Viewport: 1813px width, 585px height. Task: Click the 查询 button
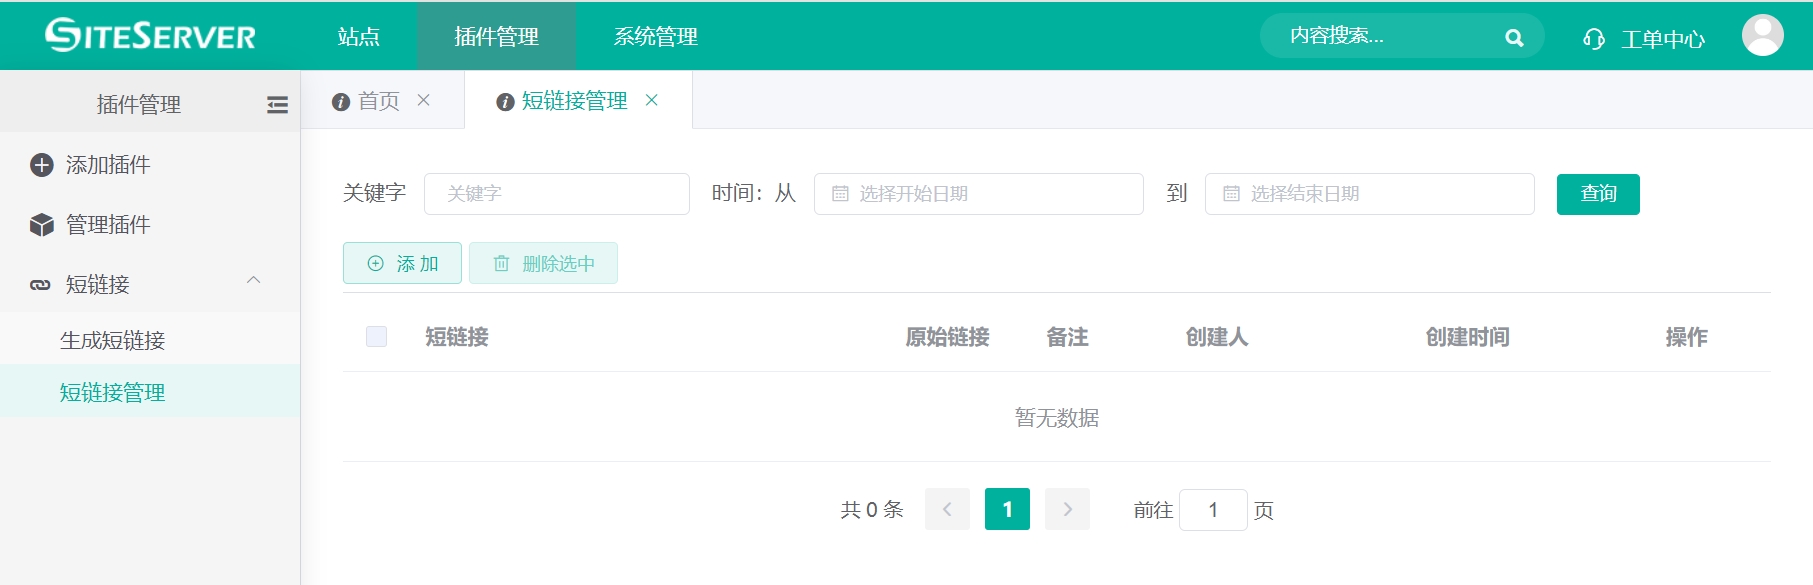coord(1597,194)
